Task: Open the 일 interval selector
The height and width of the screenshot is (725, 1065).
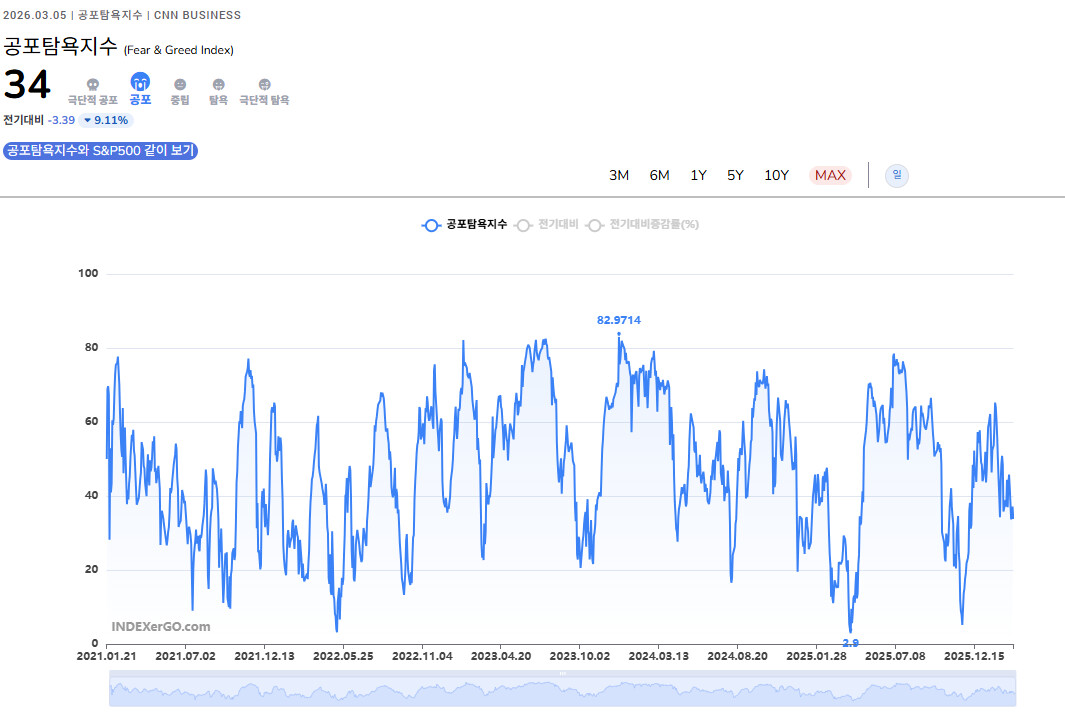Action: 897,176
